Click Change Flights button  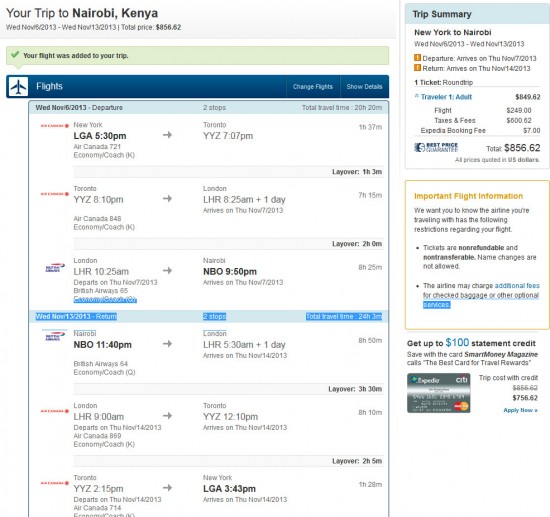click(x=313, y=87)
